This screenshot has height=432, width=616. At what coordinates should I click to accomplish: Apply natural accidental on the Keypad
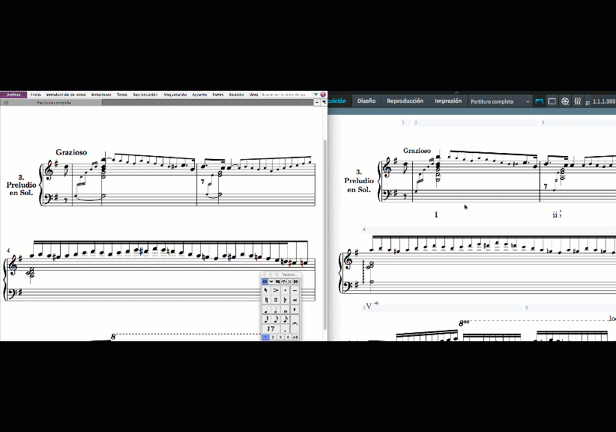click(x=266, y=300)
